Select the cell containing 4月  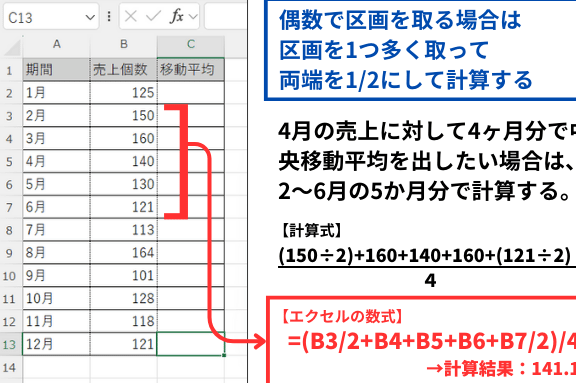pyautogui.click(x=56, y=161)
